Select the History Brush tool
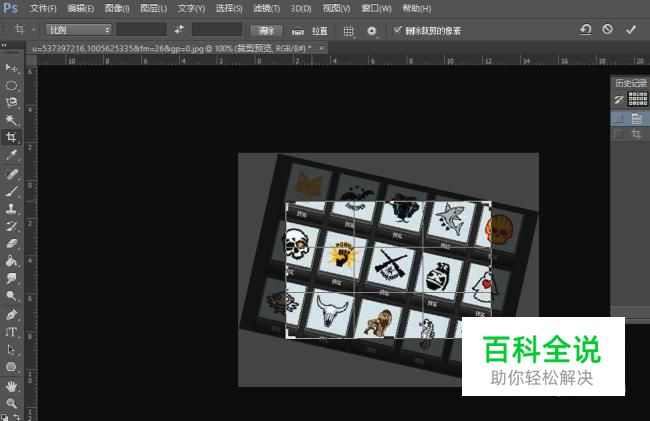 tap(11, 226)
